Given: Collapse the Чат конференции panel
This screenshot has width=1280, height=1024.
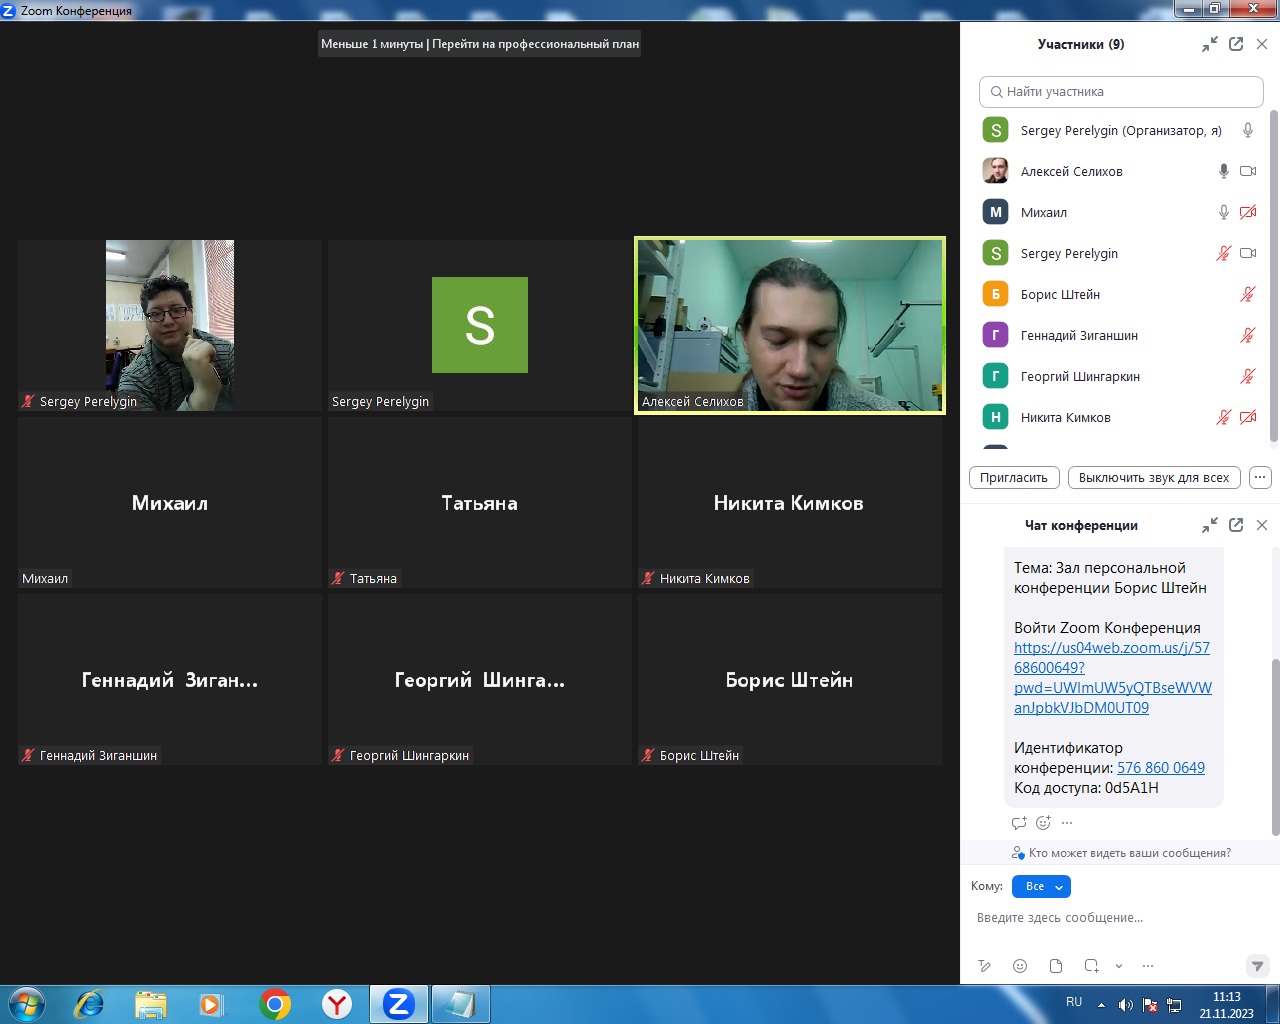Looking at the screenshot, I should click(1210, 525).
